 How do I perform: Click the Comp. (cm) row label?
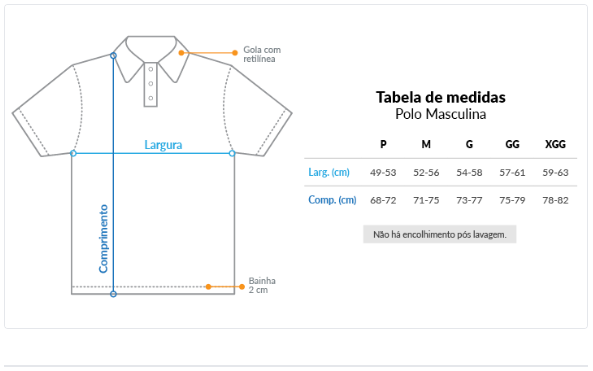coord(332,200)
